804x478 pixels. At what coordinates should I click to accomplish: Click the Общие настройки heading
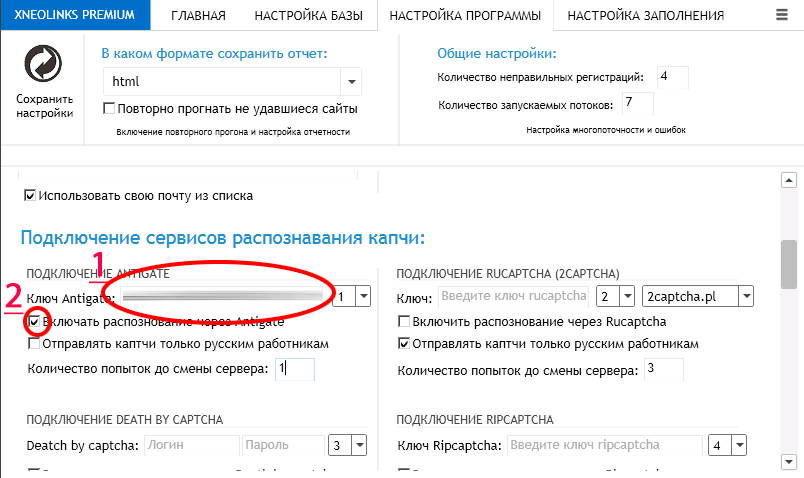(x=496, y=53)
